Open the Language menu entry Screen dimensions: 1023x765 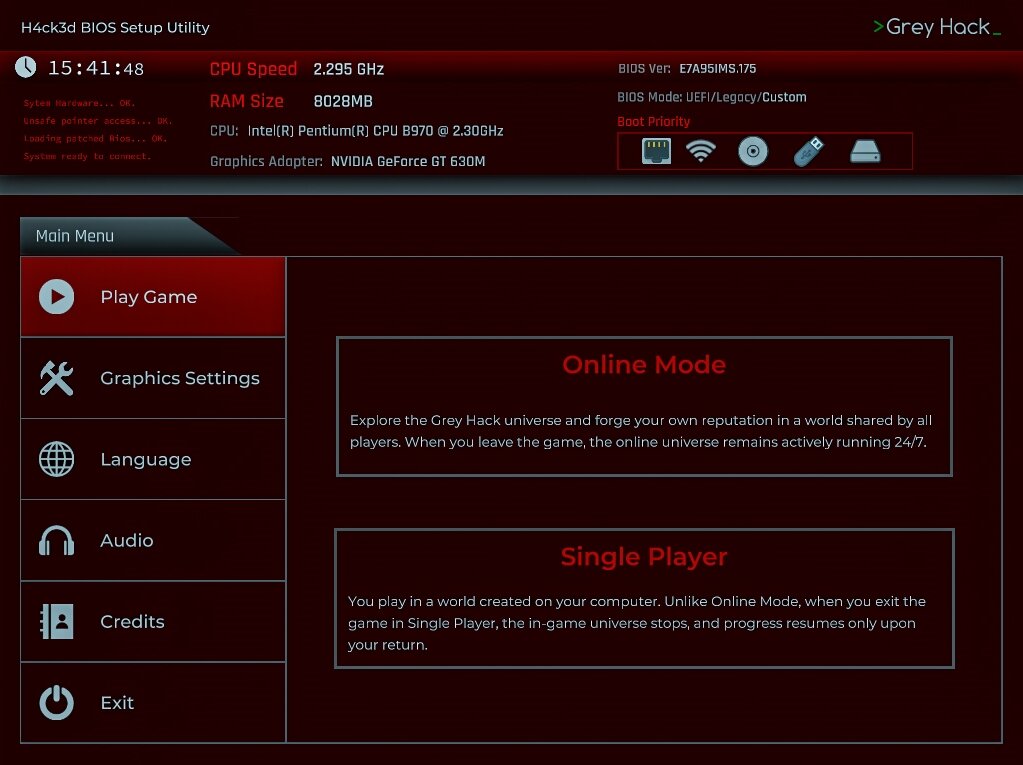point(153,459)
